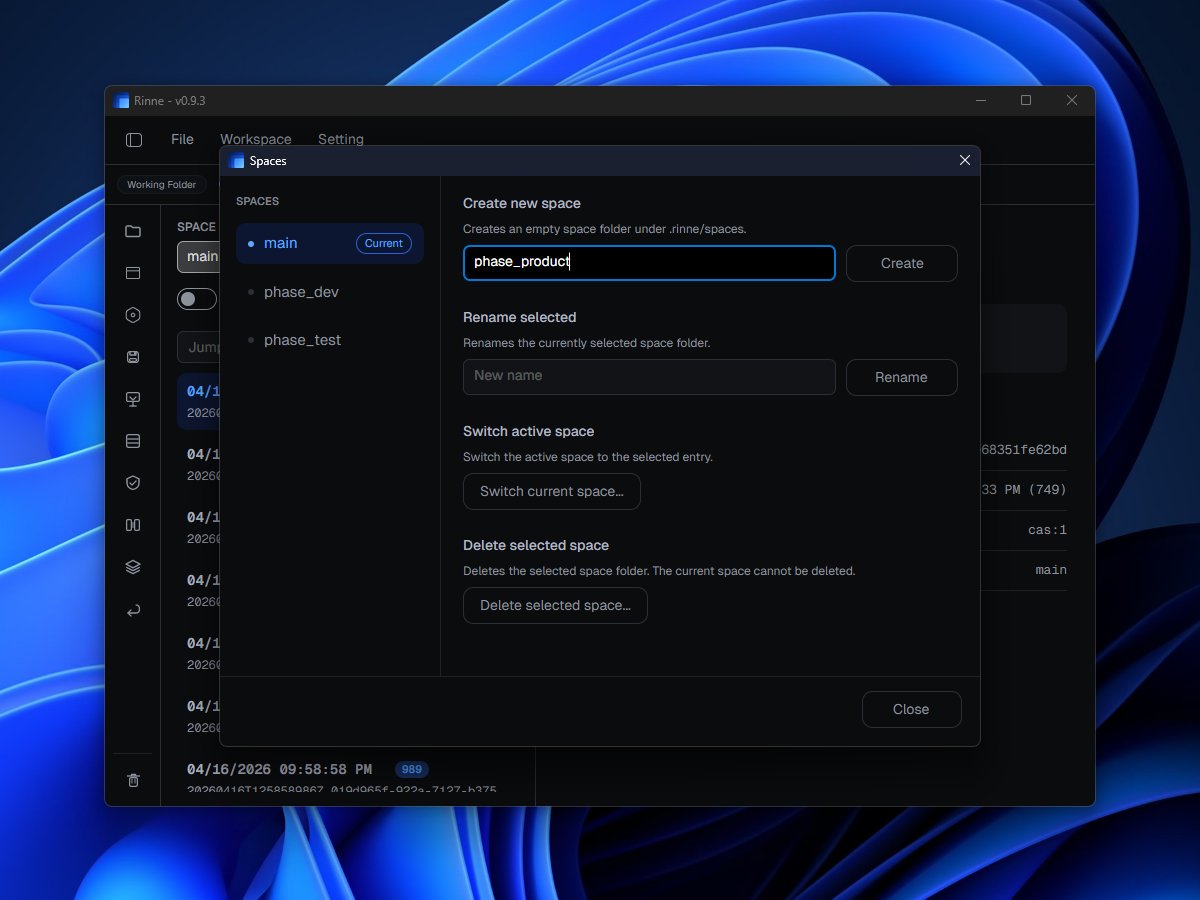1200x900 pixels.
Task: Click the restore arrow icon in the sidebar
Action: (x=133, y=610)
